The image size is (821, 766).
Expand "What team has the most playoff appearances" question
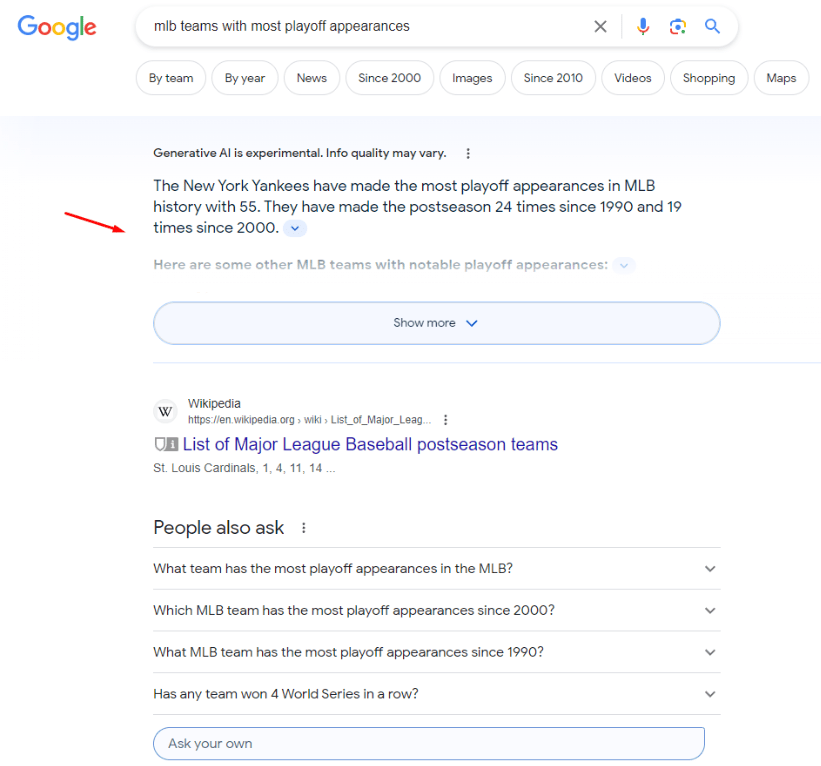(436, 569)
